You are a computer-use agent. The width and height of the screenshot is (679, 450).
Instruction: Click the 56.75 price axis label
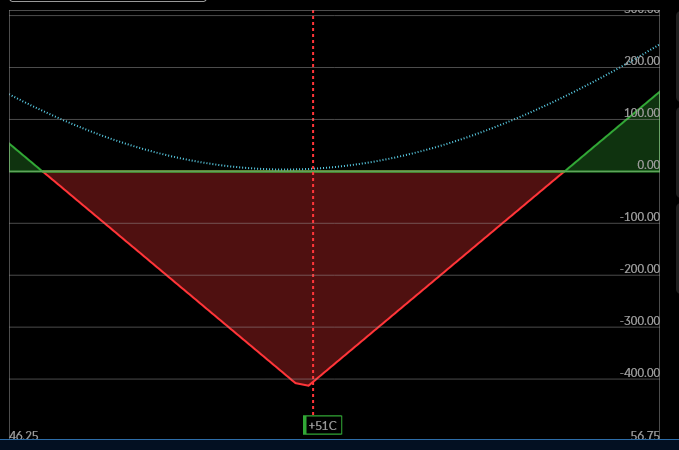645,435
